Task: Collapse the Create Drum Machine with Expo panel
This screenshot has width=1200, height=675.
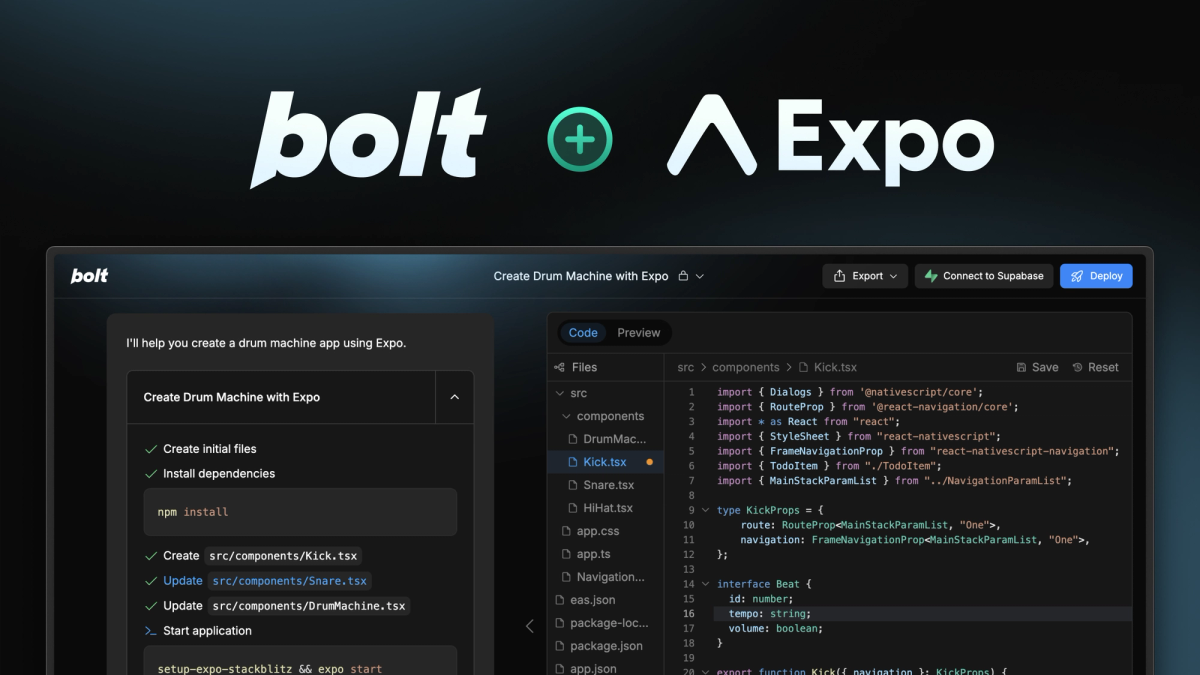Action: 454,397
